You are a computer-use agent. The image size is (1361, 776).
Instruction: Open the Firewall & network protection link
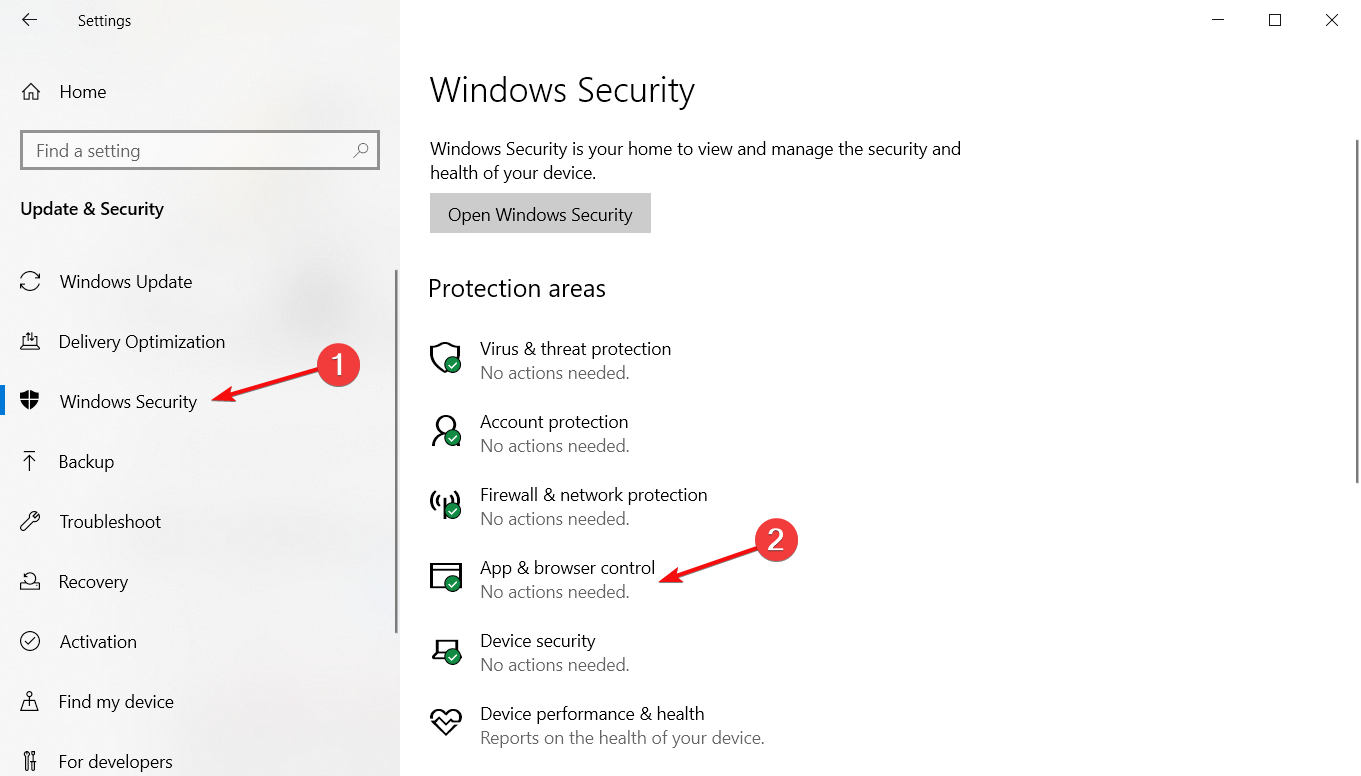(x=593, y=495)
